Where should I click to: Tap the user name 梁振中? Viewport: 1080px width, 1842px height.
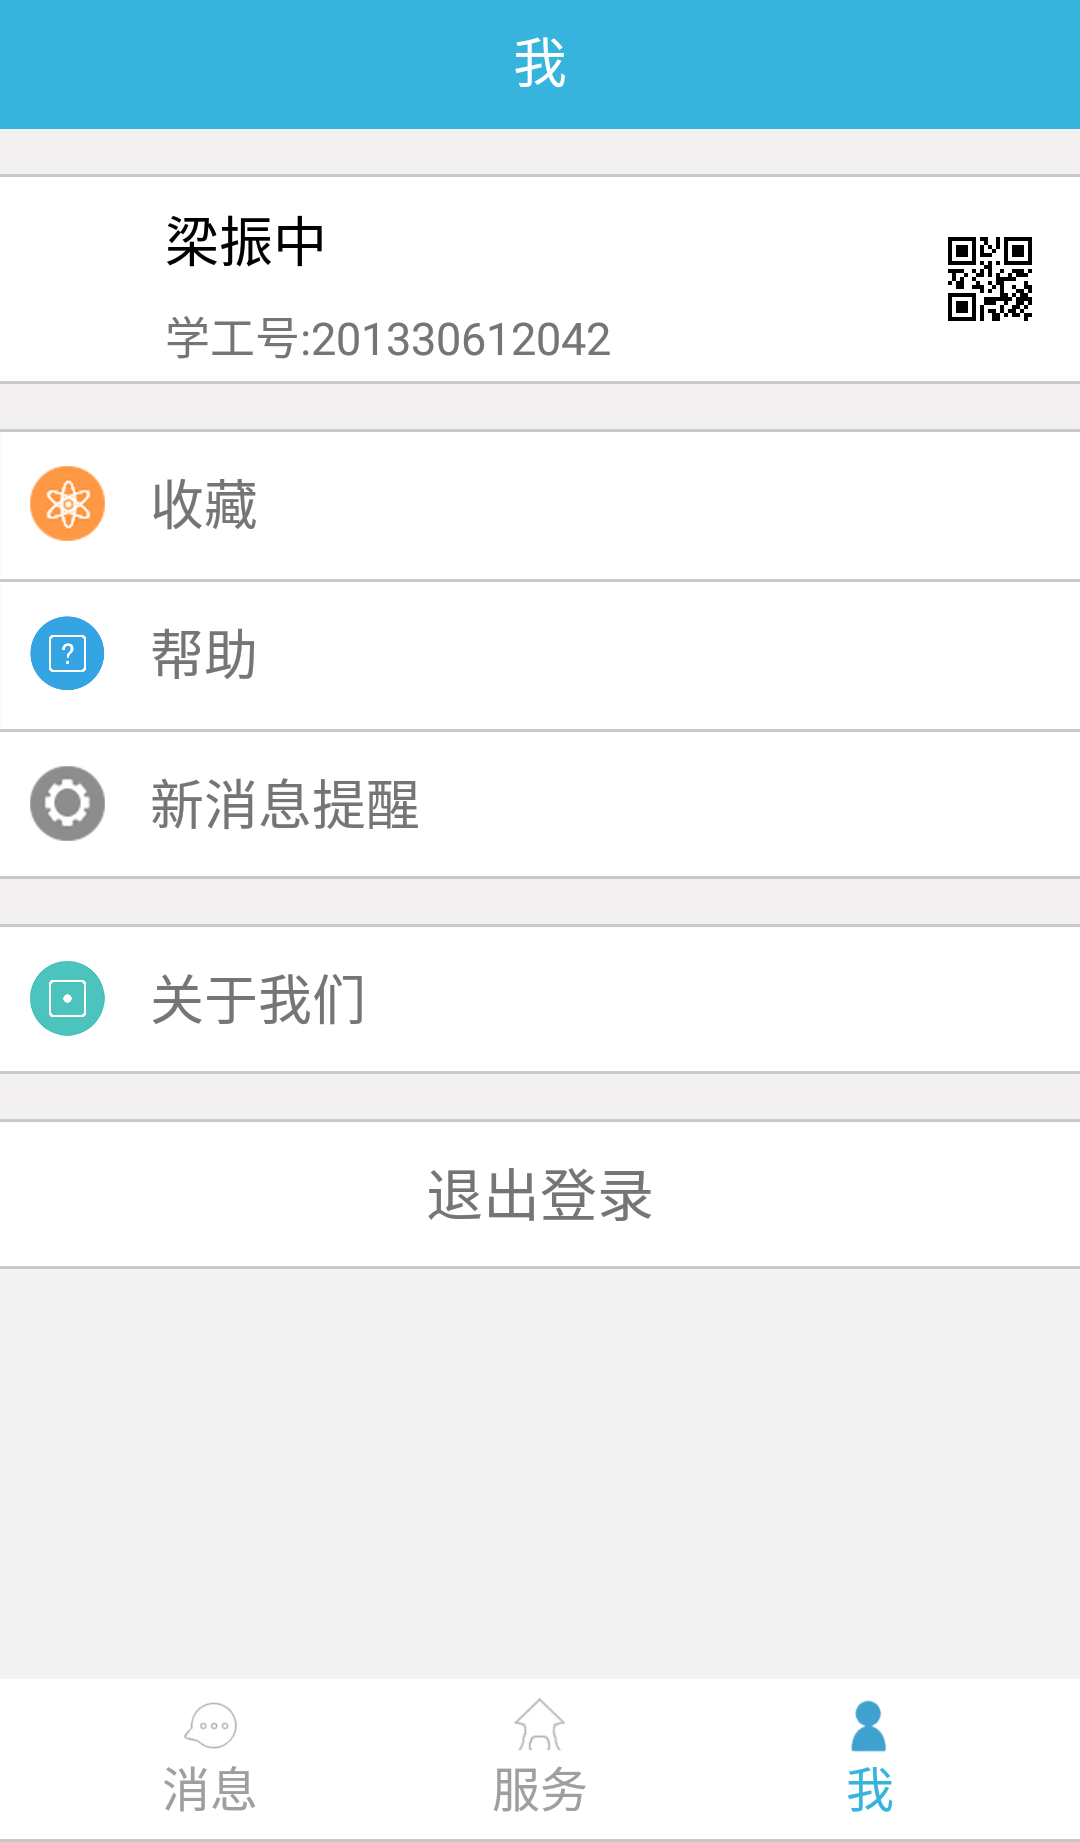245,242
